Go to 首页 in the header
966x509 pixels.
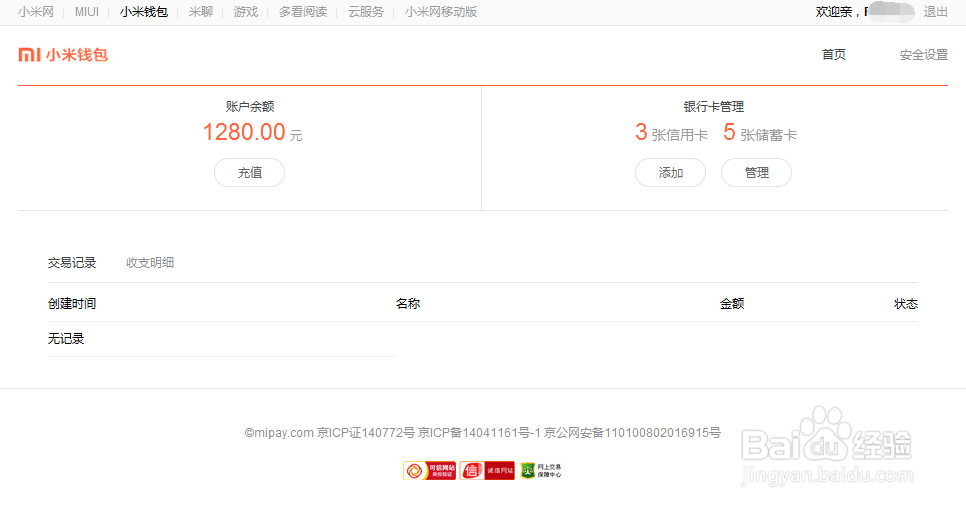(x=834, y=55)
